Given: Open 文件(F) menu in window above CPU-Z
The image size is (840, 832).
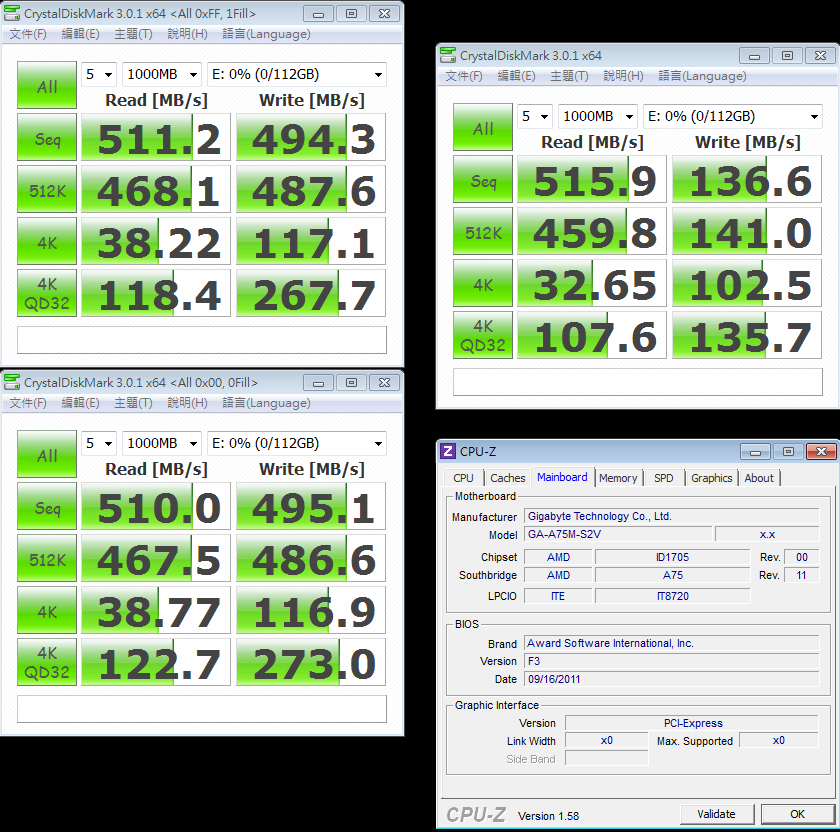Looking at the screenshot, I should (x=464, y=76).
